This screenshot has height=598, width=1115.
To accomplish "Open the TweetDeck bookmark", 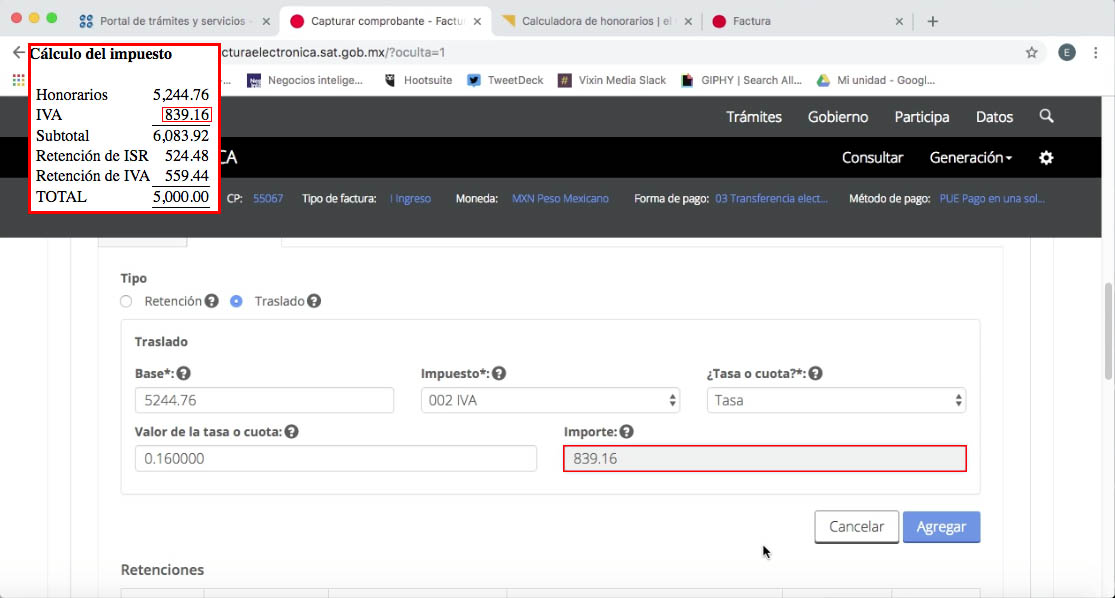I will click(x=505, y=80).
